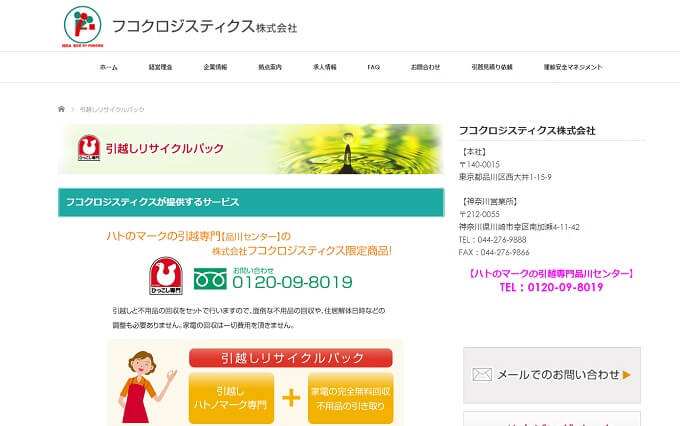The image size is (680, 426).
Task: Click the postal code 〒212-0055
Action: 479,214
